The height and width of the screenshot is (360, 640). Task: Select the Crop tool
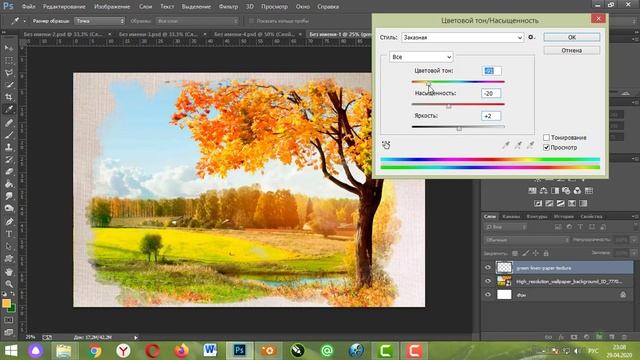(x=9, y=97)
